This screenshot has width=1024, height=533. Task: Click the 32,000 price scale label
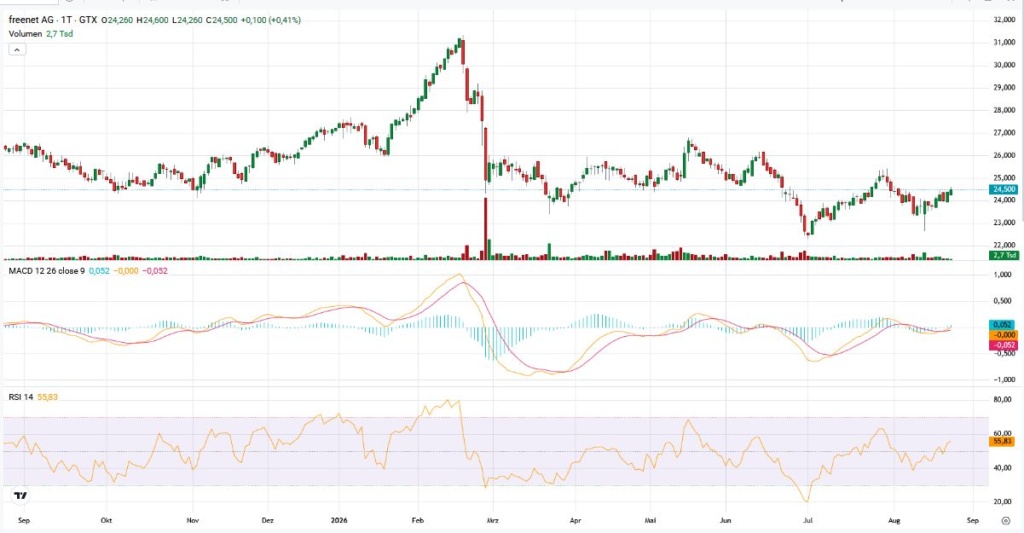click(1004, 20)
